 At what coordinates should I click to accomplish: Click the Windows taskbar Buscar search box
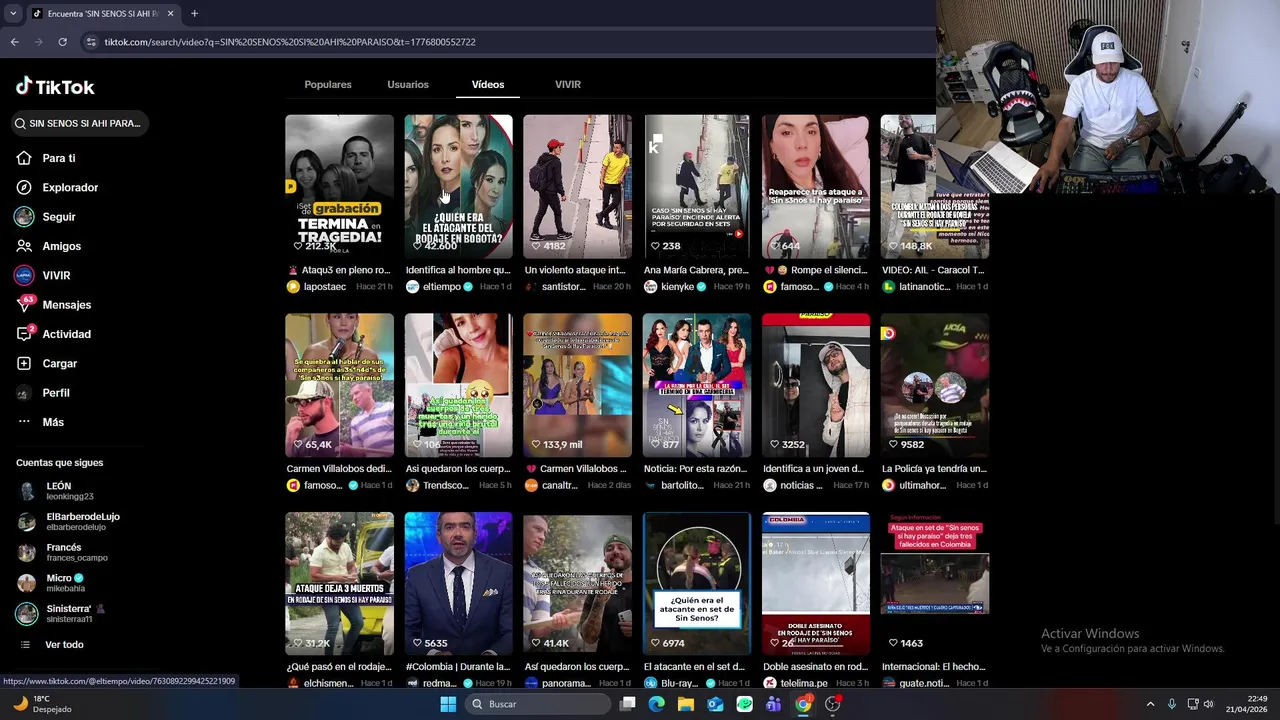click(x=540, y=704)
